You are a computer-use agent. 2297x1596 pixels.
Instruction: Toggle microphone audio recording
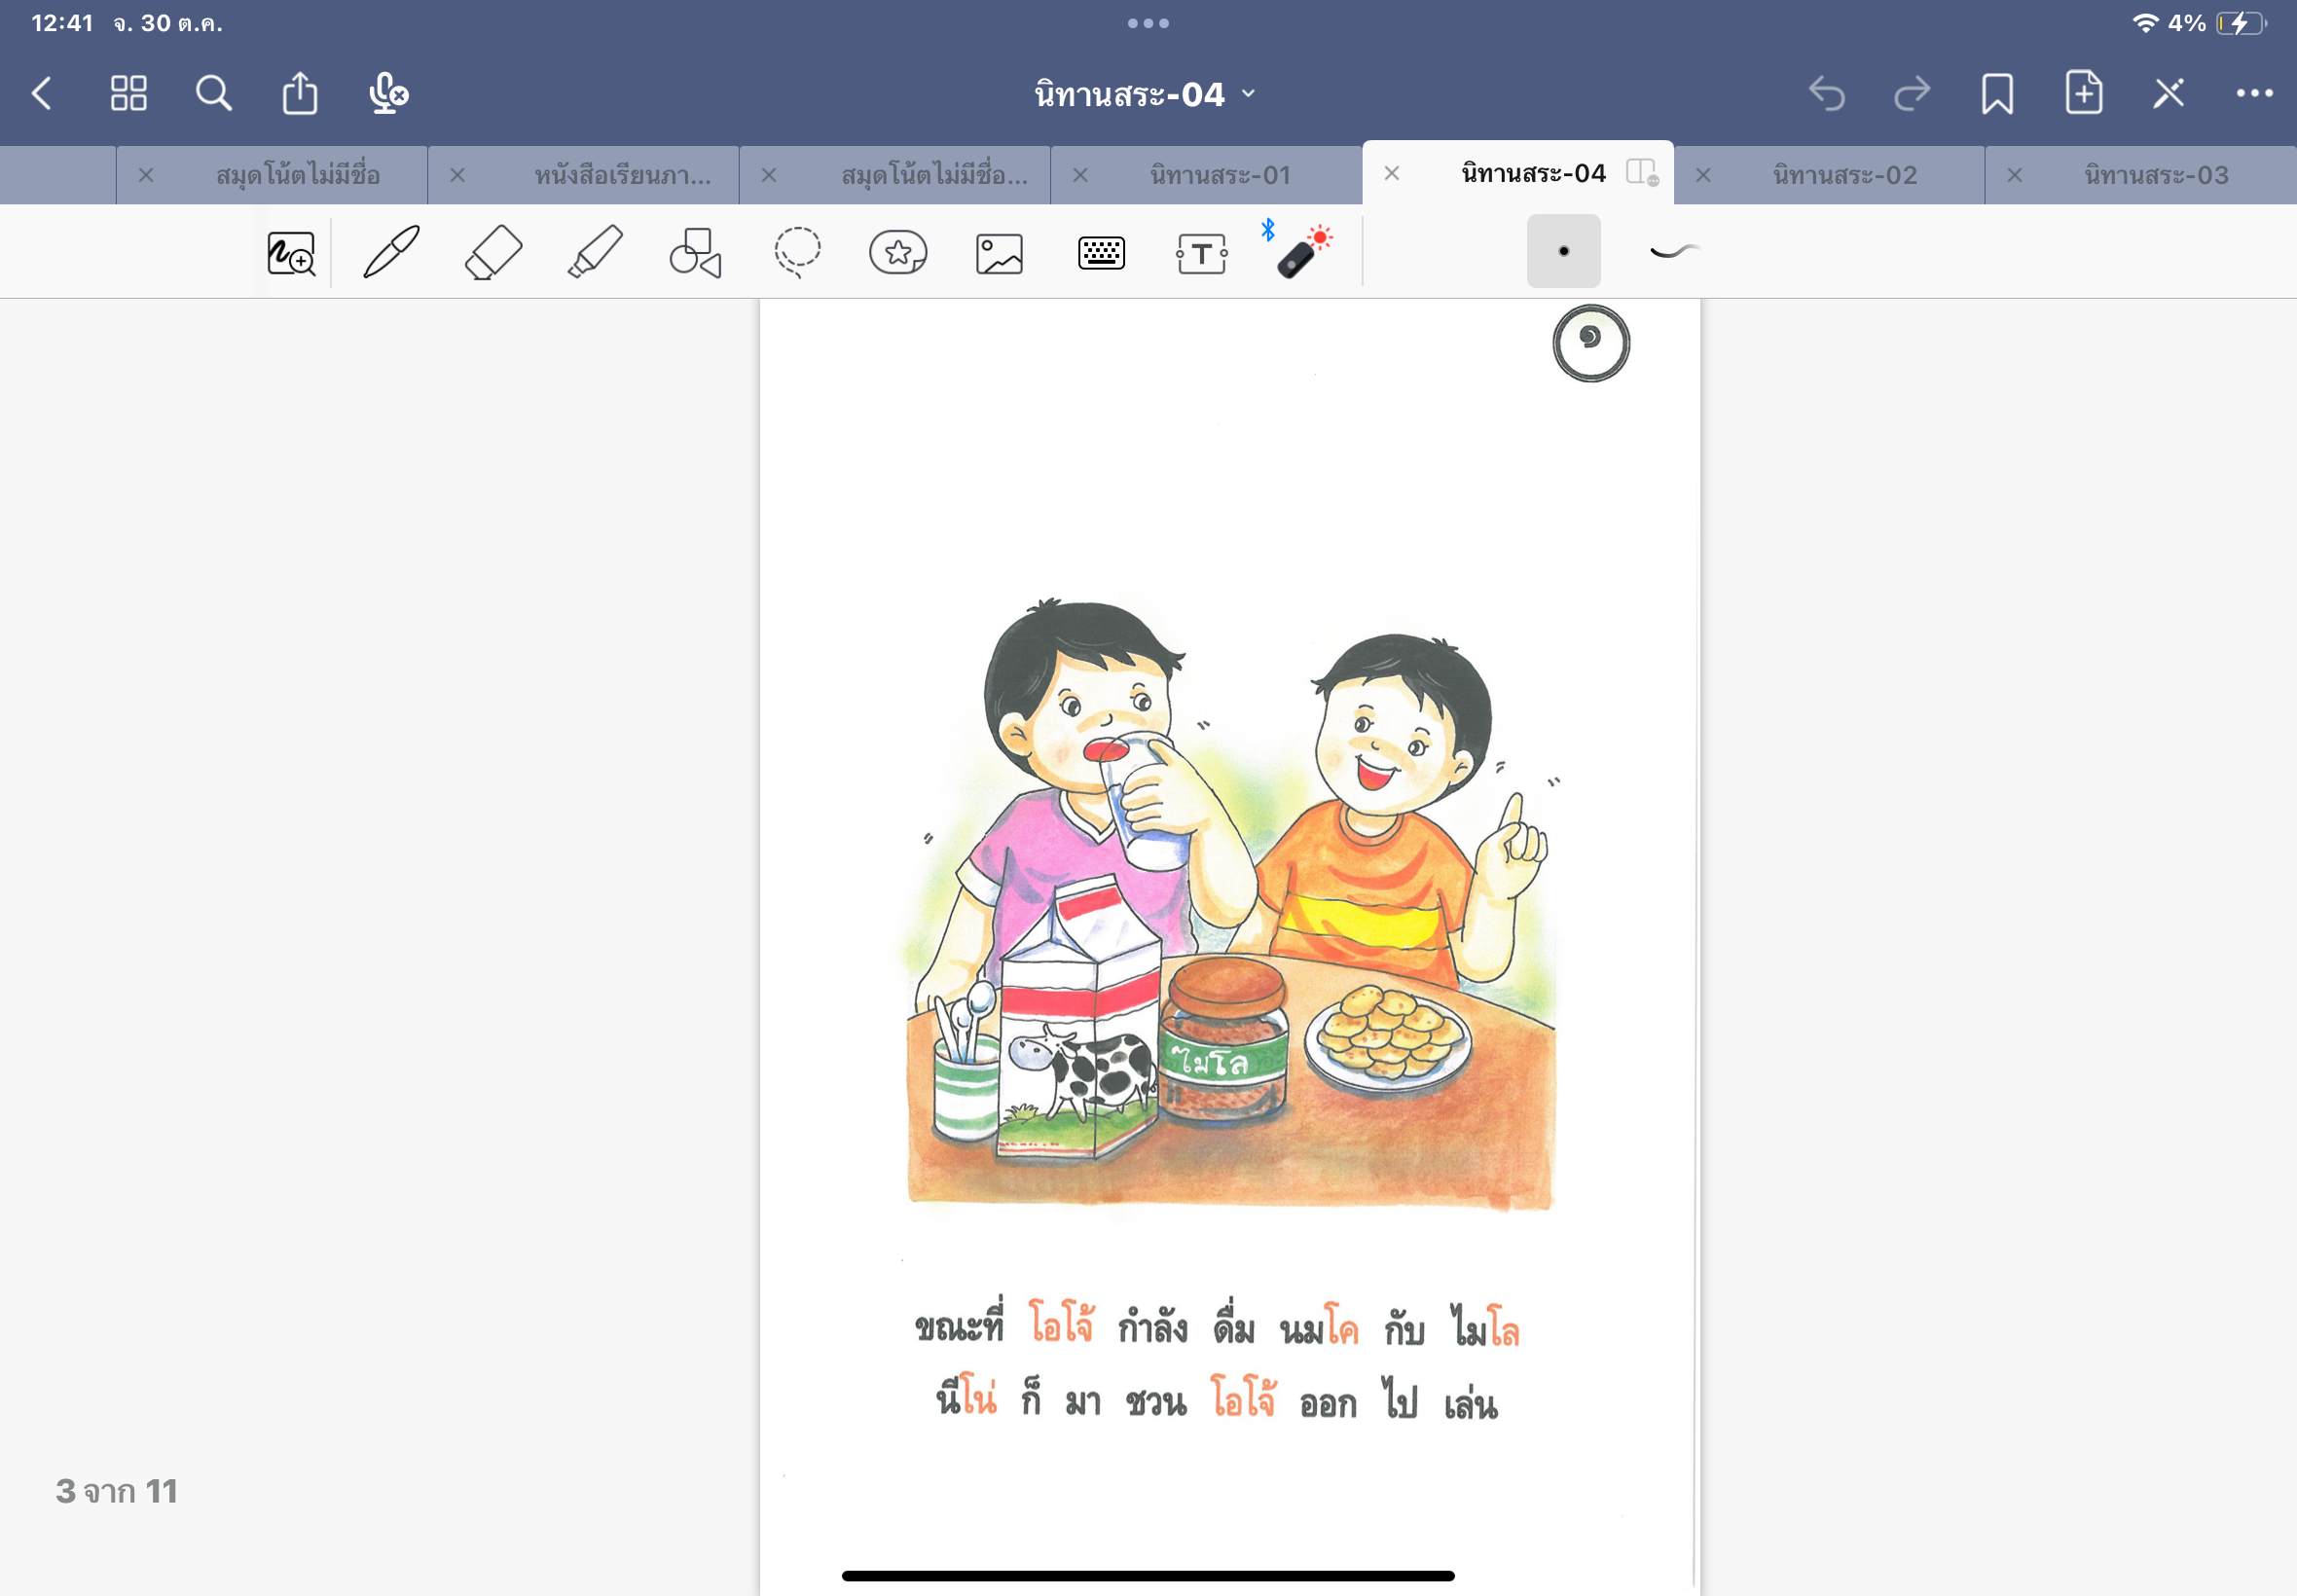click(x=387, y=94)
